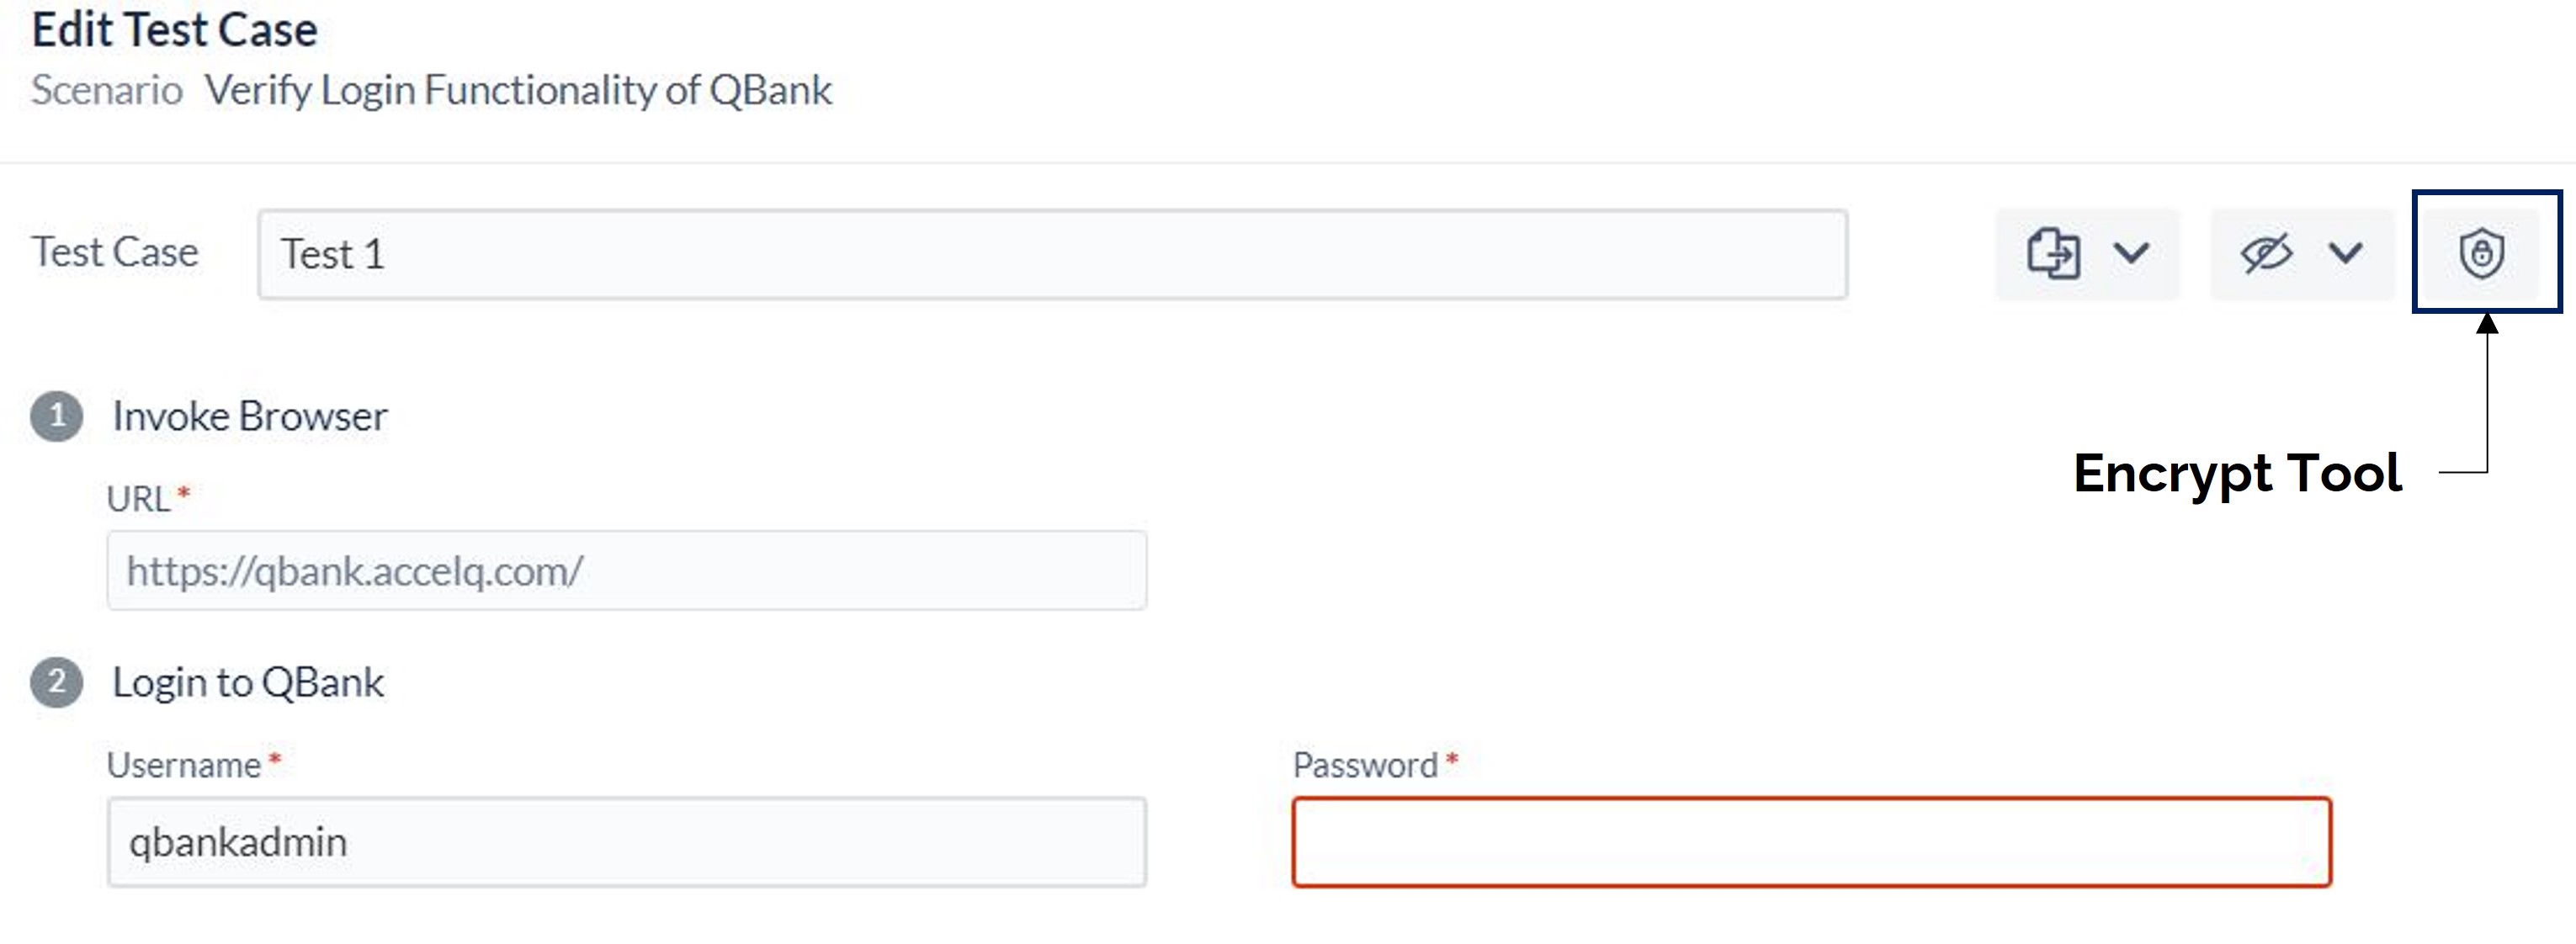2576x944 pixels.
Task: Click the Scenario label text
Action: [107, 90]
